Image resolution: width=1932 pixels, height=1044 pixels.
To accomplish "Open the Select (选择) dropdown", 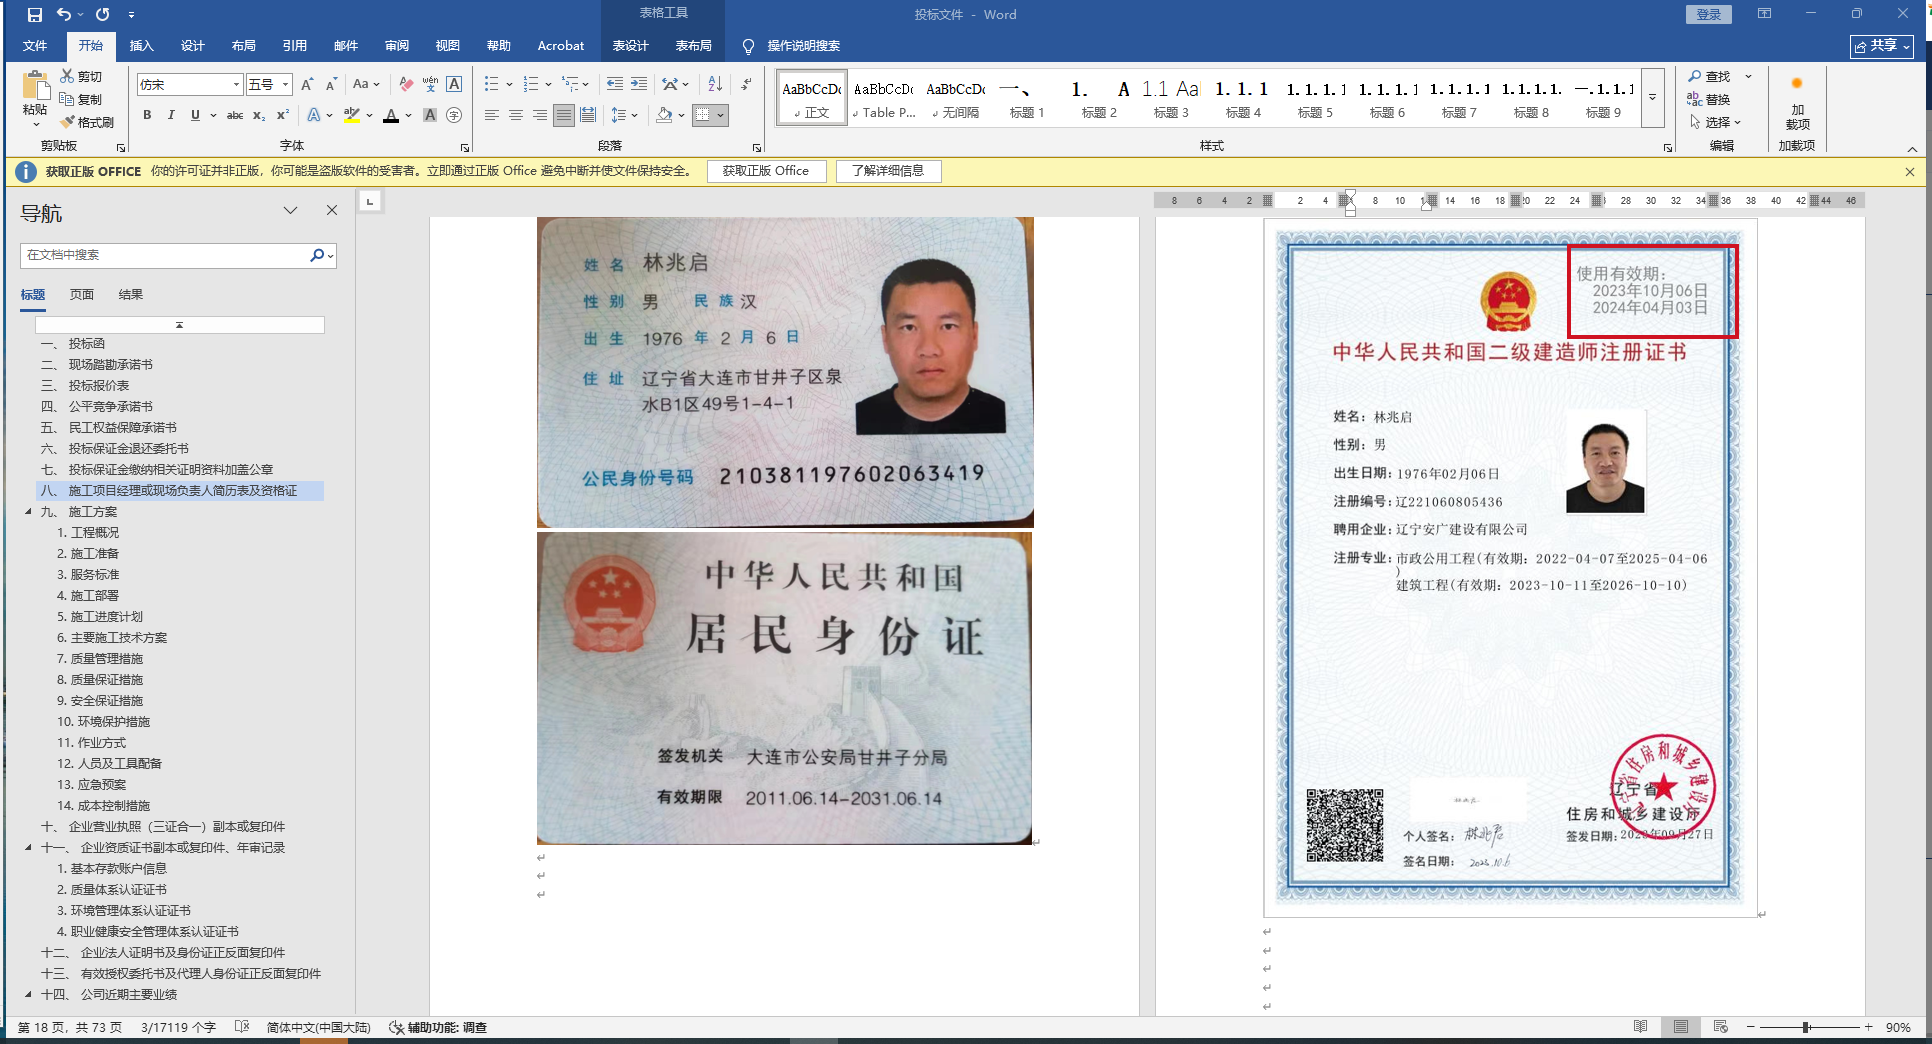I will (1716, 122).
